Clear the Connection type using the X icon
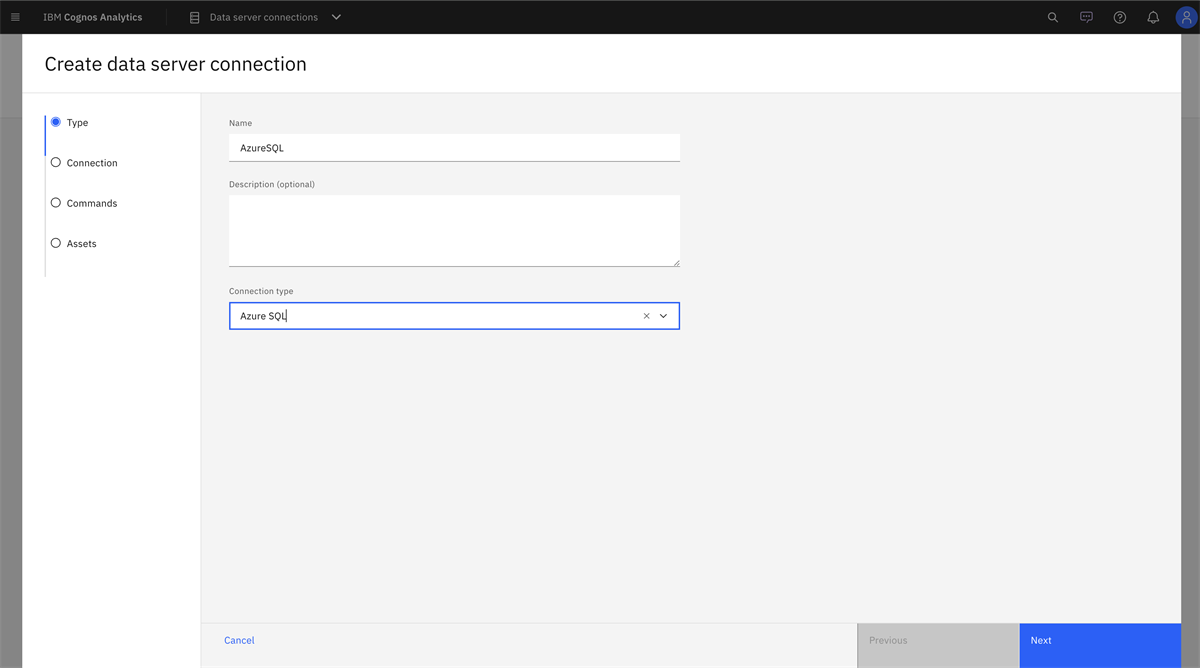This screenshot has width=1200, height=668. (646, 315)
